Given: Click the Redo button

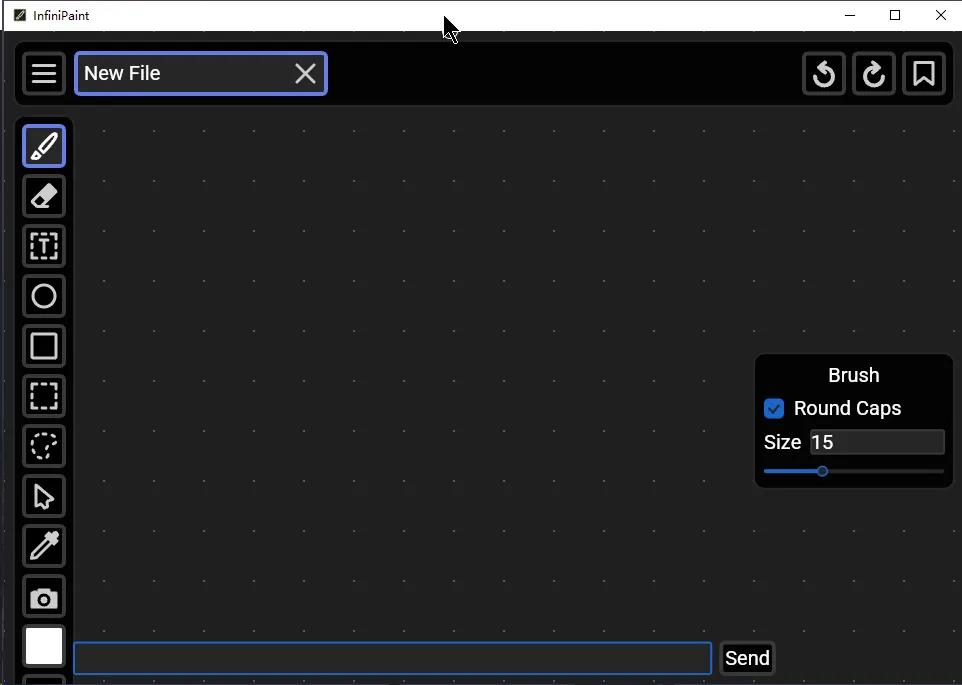Looking at the screenshot, I should 874,74.
